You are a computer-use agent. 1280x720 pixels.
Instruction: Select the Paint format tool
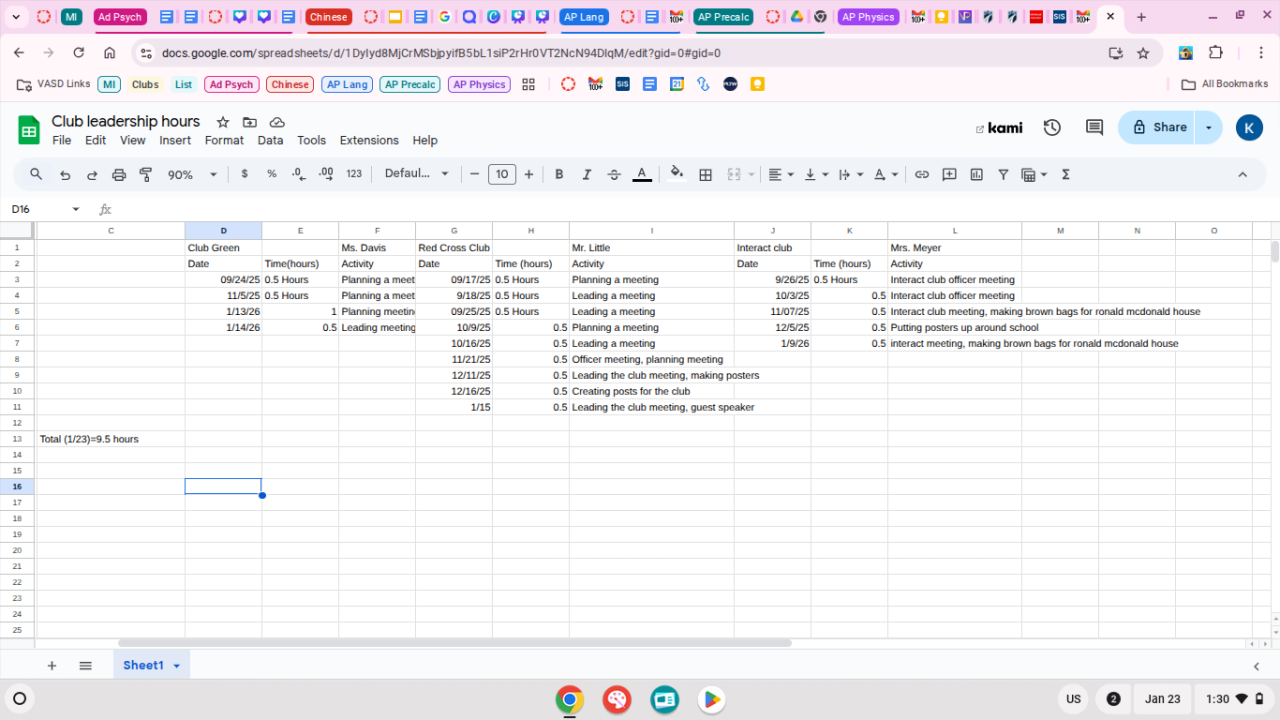tap(146, 174)
